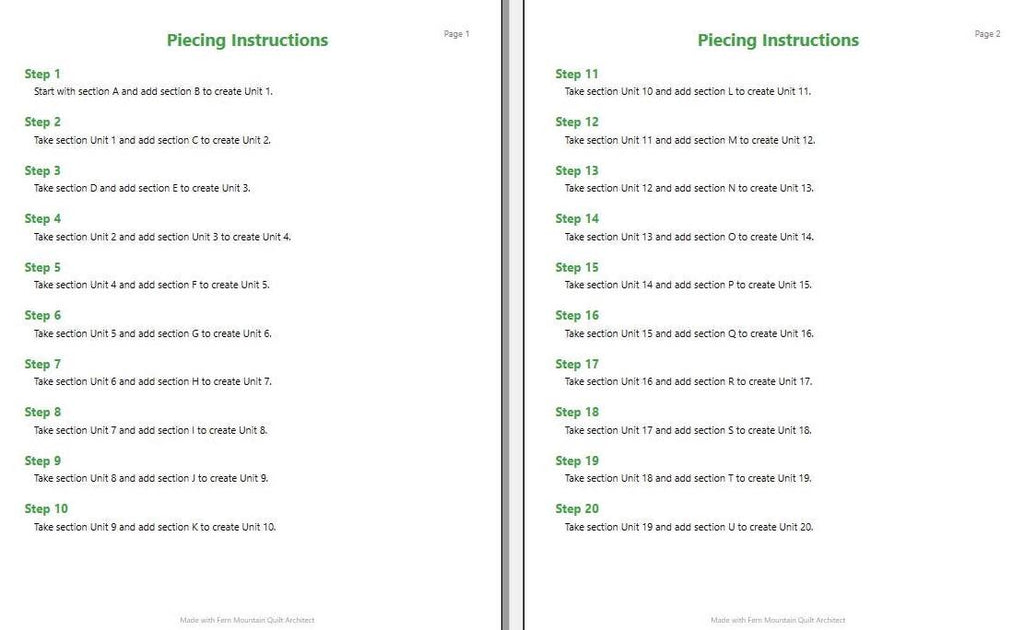Viewport: 1024px width, 630px height.
Task: Click the Step 17 instruction about section R
Action: click(x=688, y=381)
